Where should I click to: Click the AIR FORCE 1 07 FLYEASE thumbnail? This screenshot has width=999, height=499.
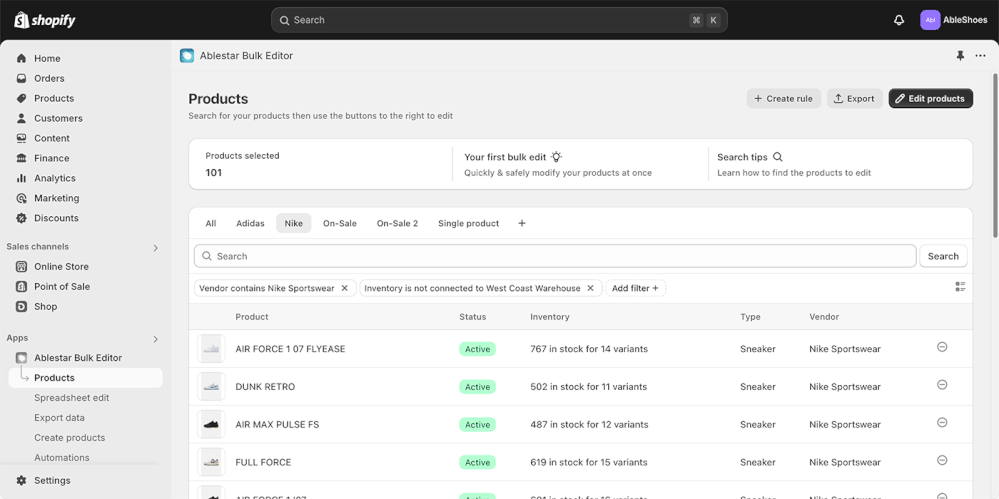click(211, 349)
